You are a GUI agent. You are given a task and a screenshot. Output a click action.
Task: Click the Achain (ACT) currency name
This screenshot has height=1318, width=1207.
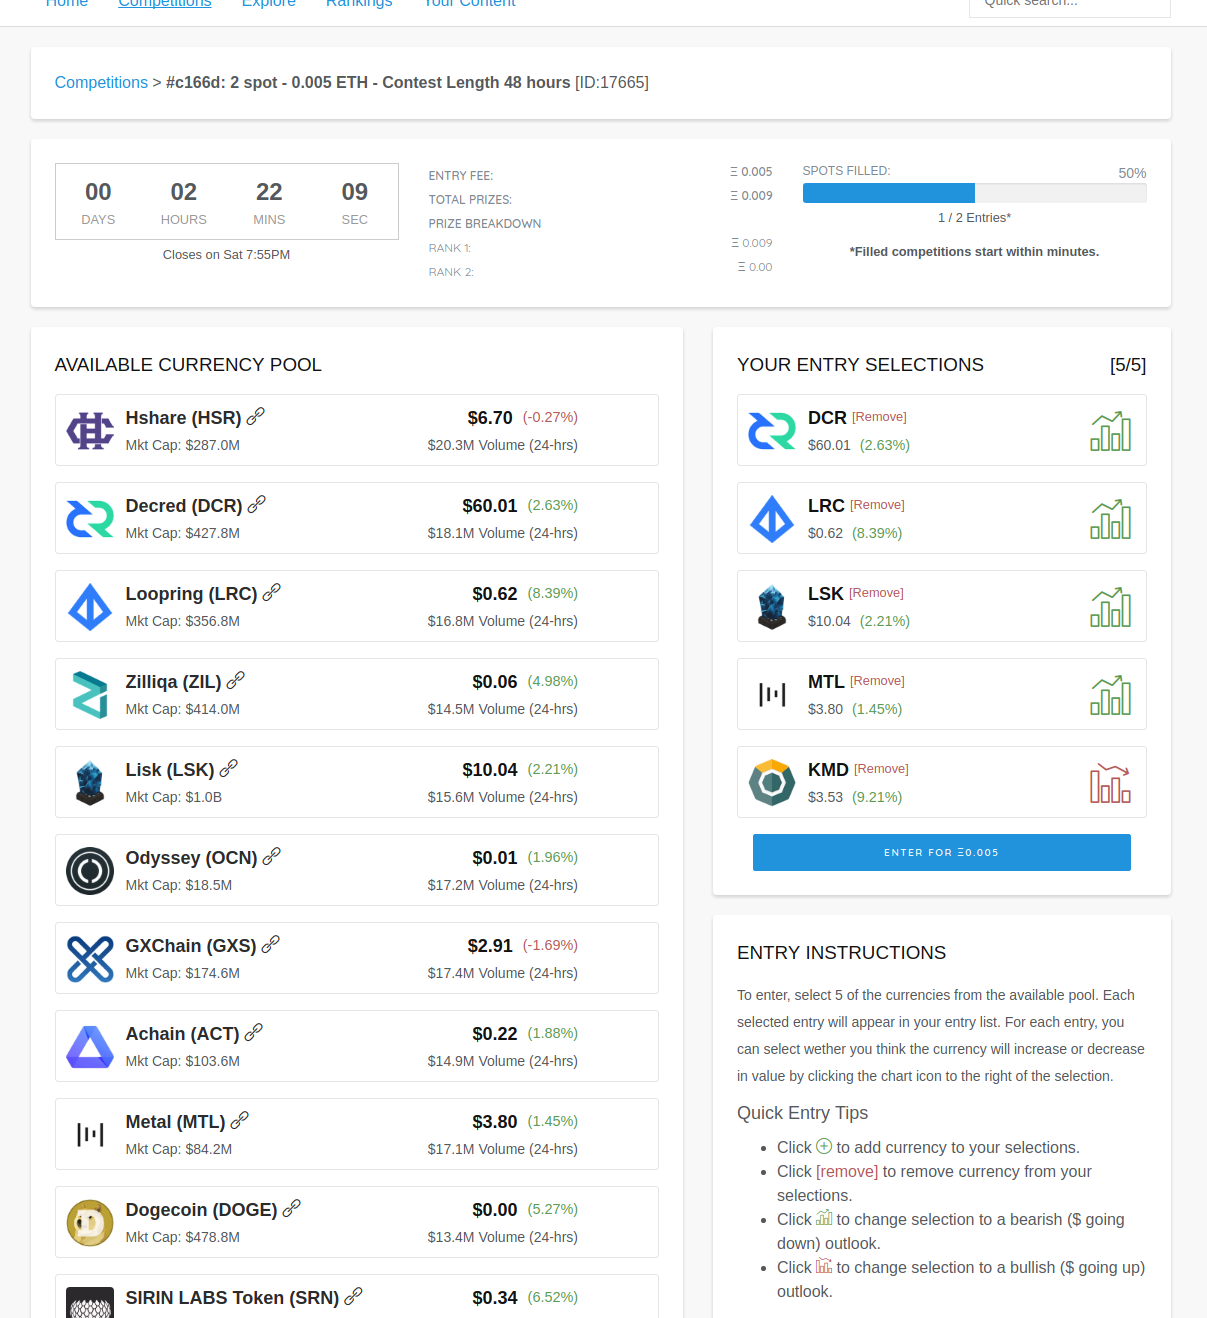click(x=183, y=1034)
